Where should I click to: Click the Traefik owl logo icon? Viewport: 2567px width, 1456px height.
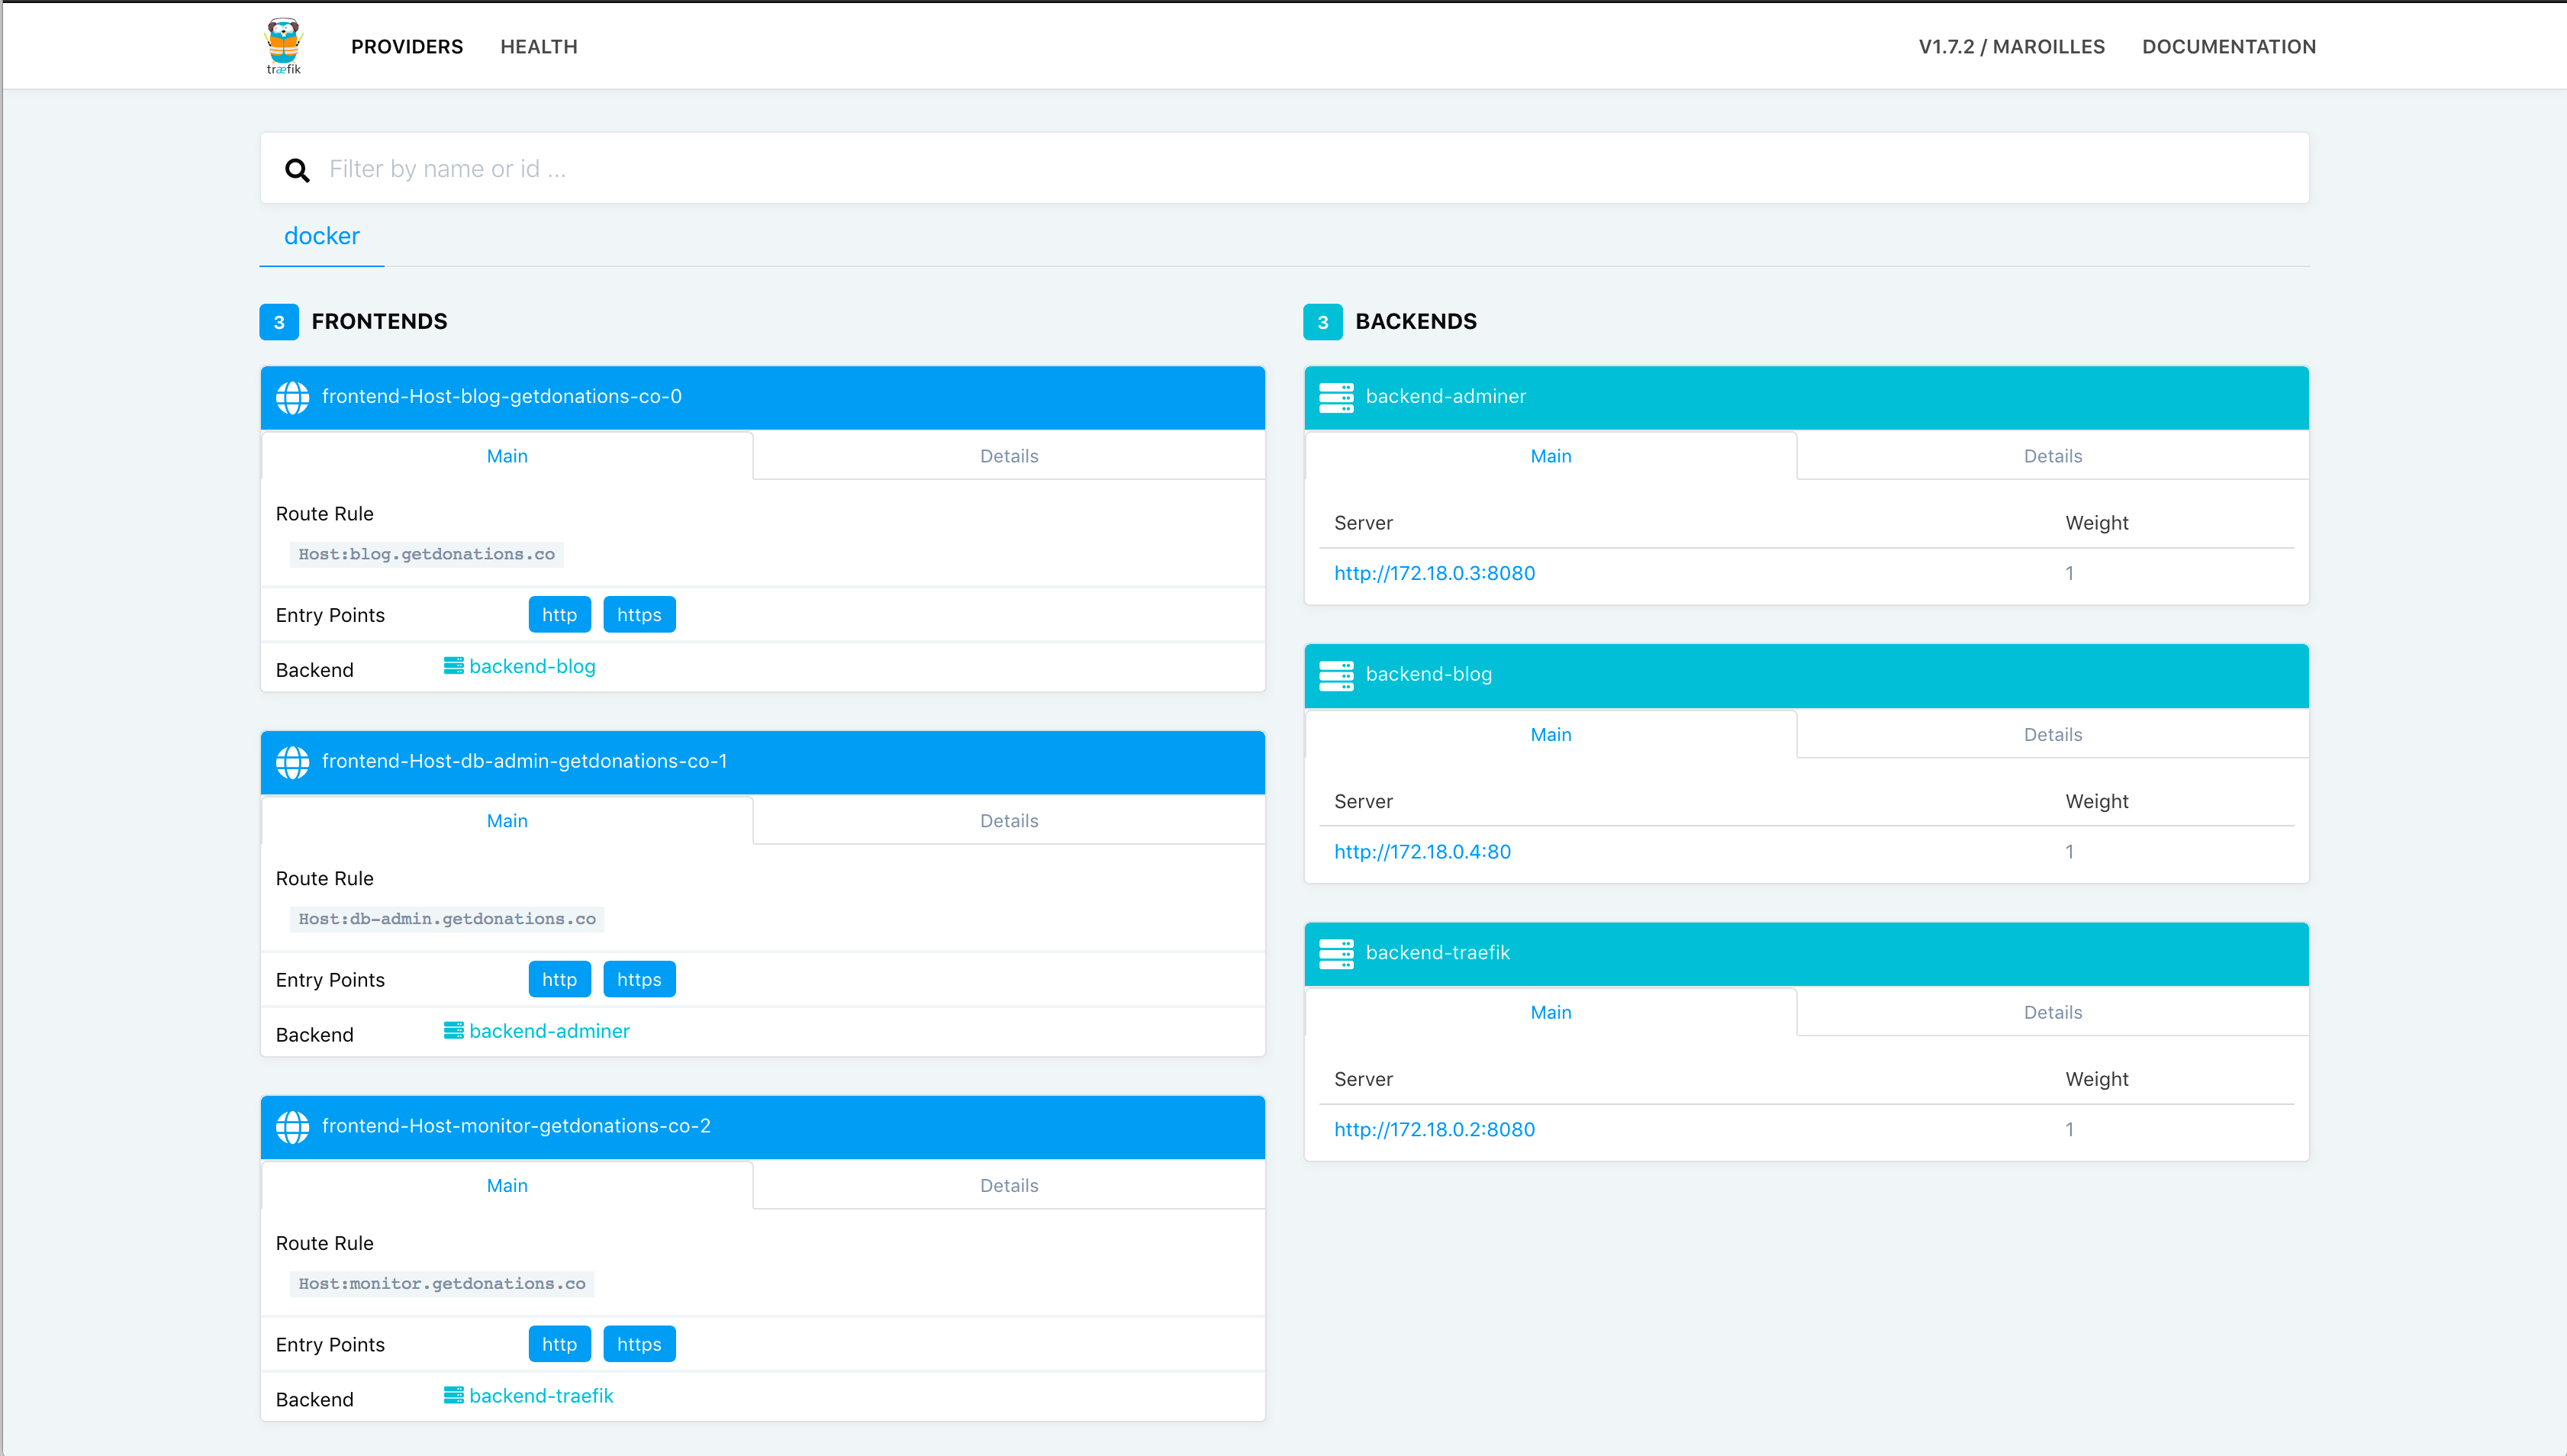coord(284,46)
